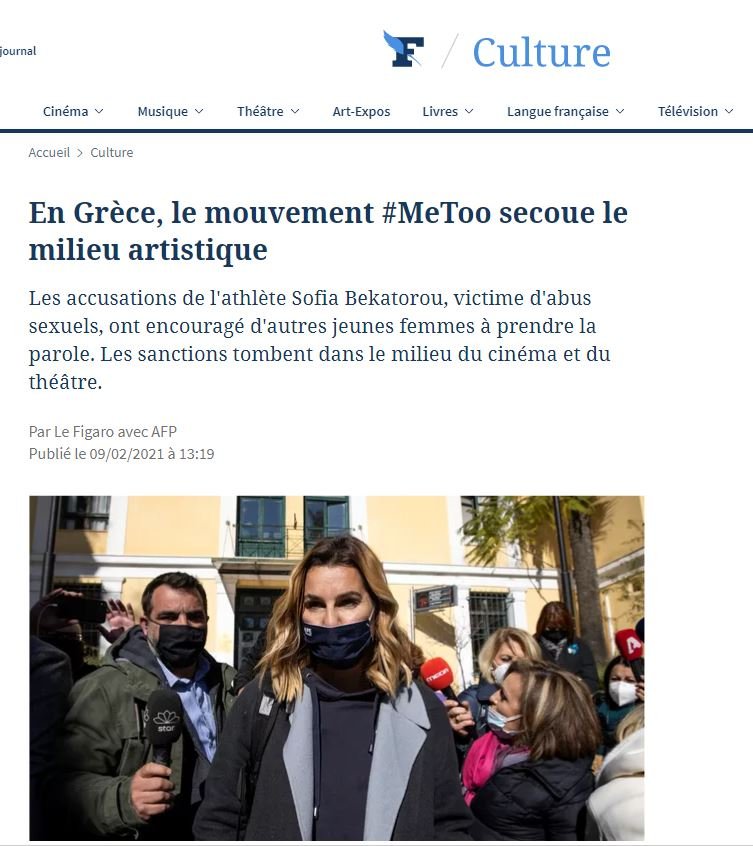
Task: Click the author line Le Figaro avec AFP
Action: [102, 432]
